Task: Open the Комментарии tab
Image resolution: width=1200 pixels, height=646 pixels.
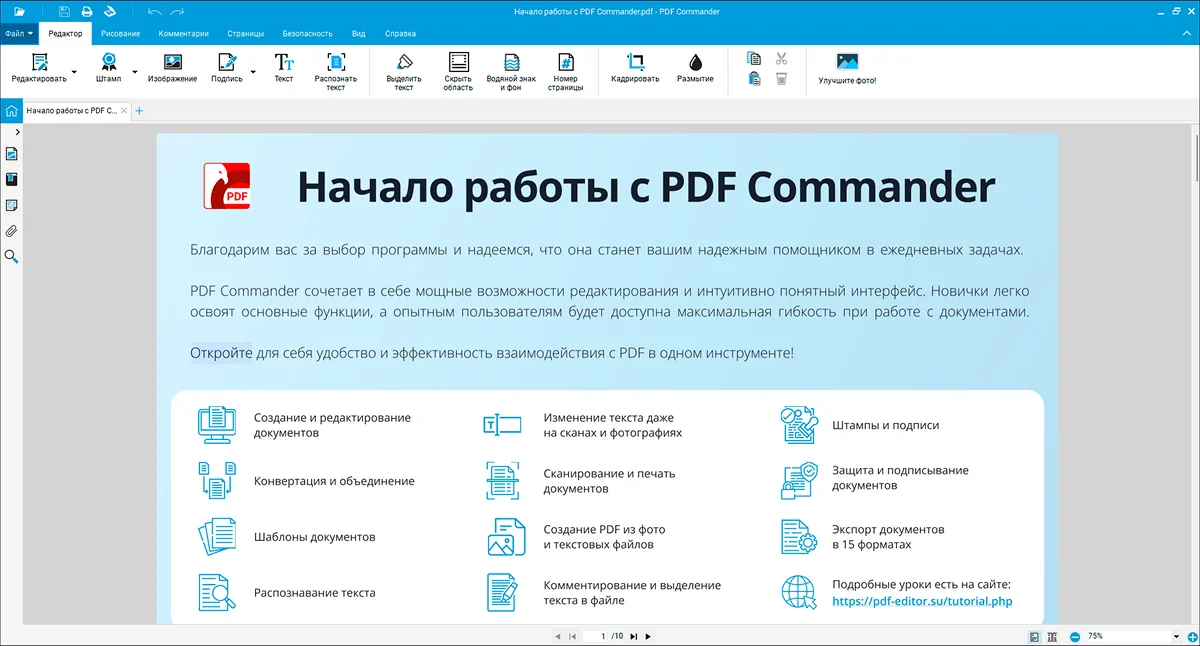Action: pos(184,34)
